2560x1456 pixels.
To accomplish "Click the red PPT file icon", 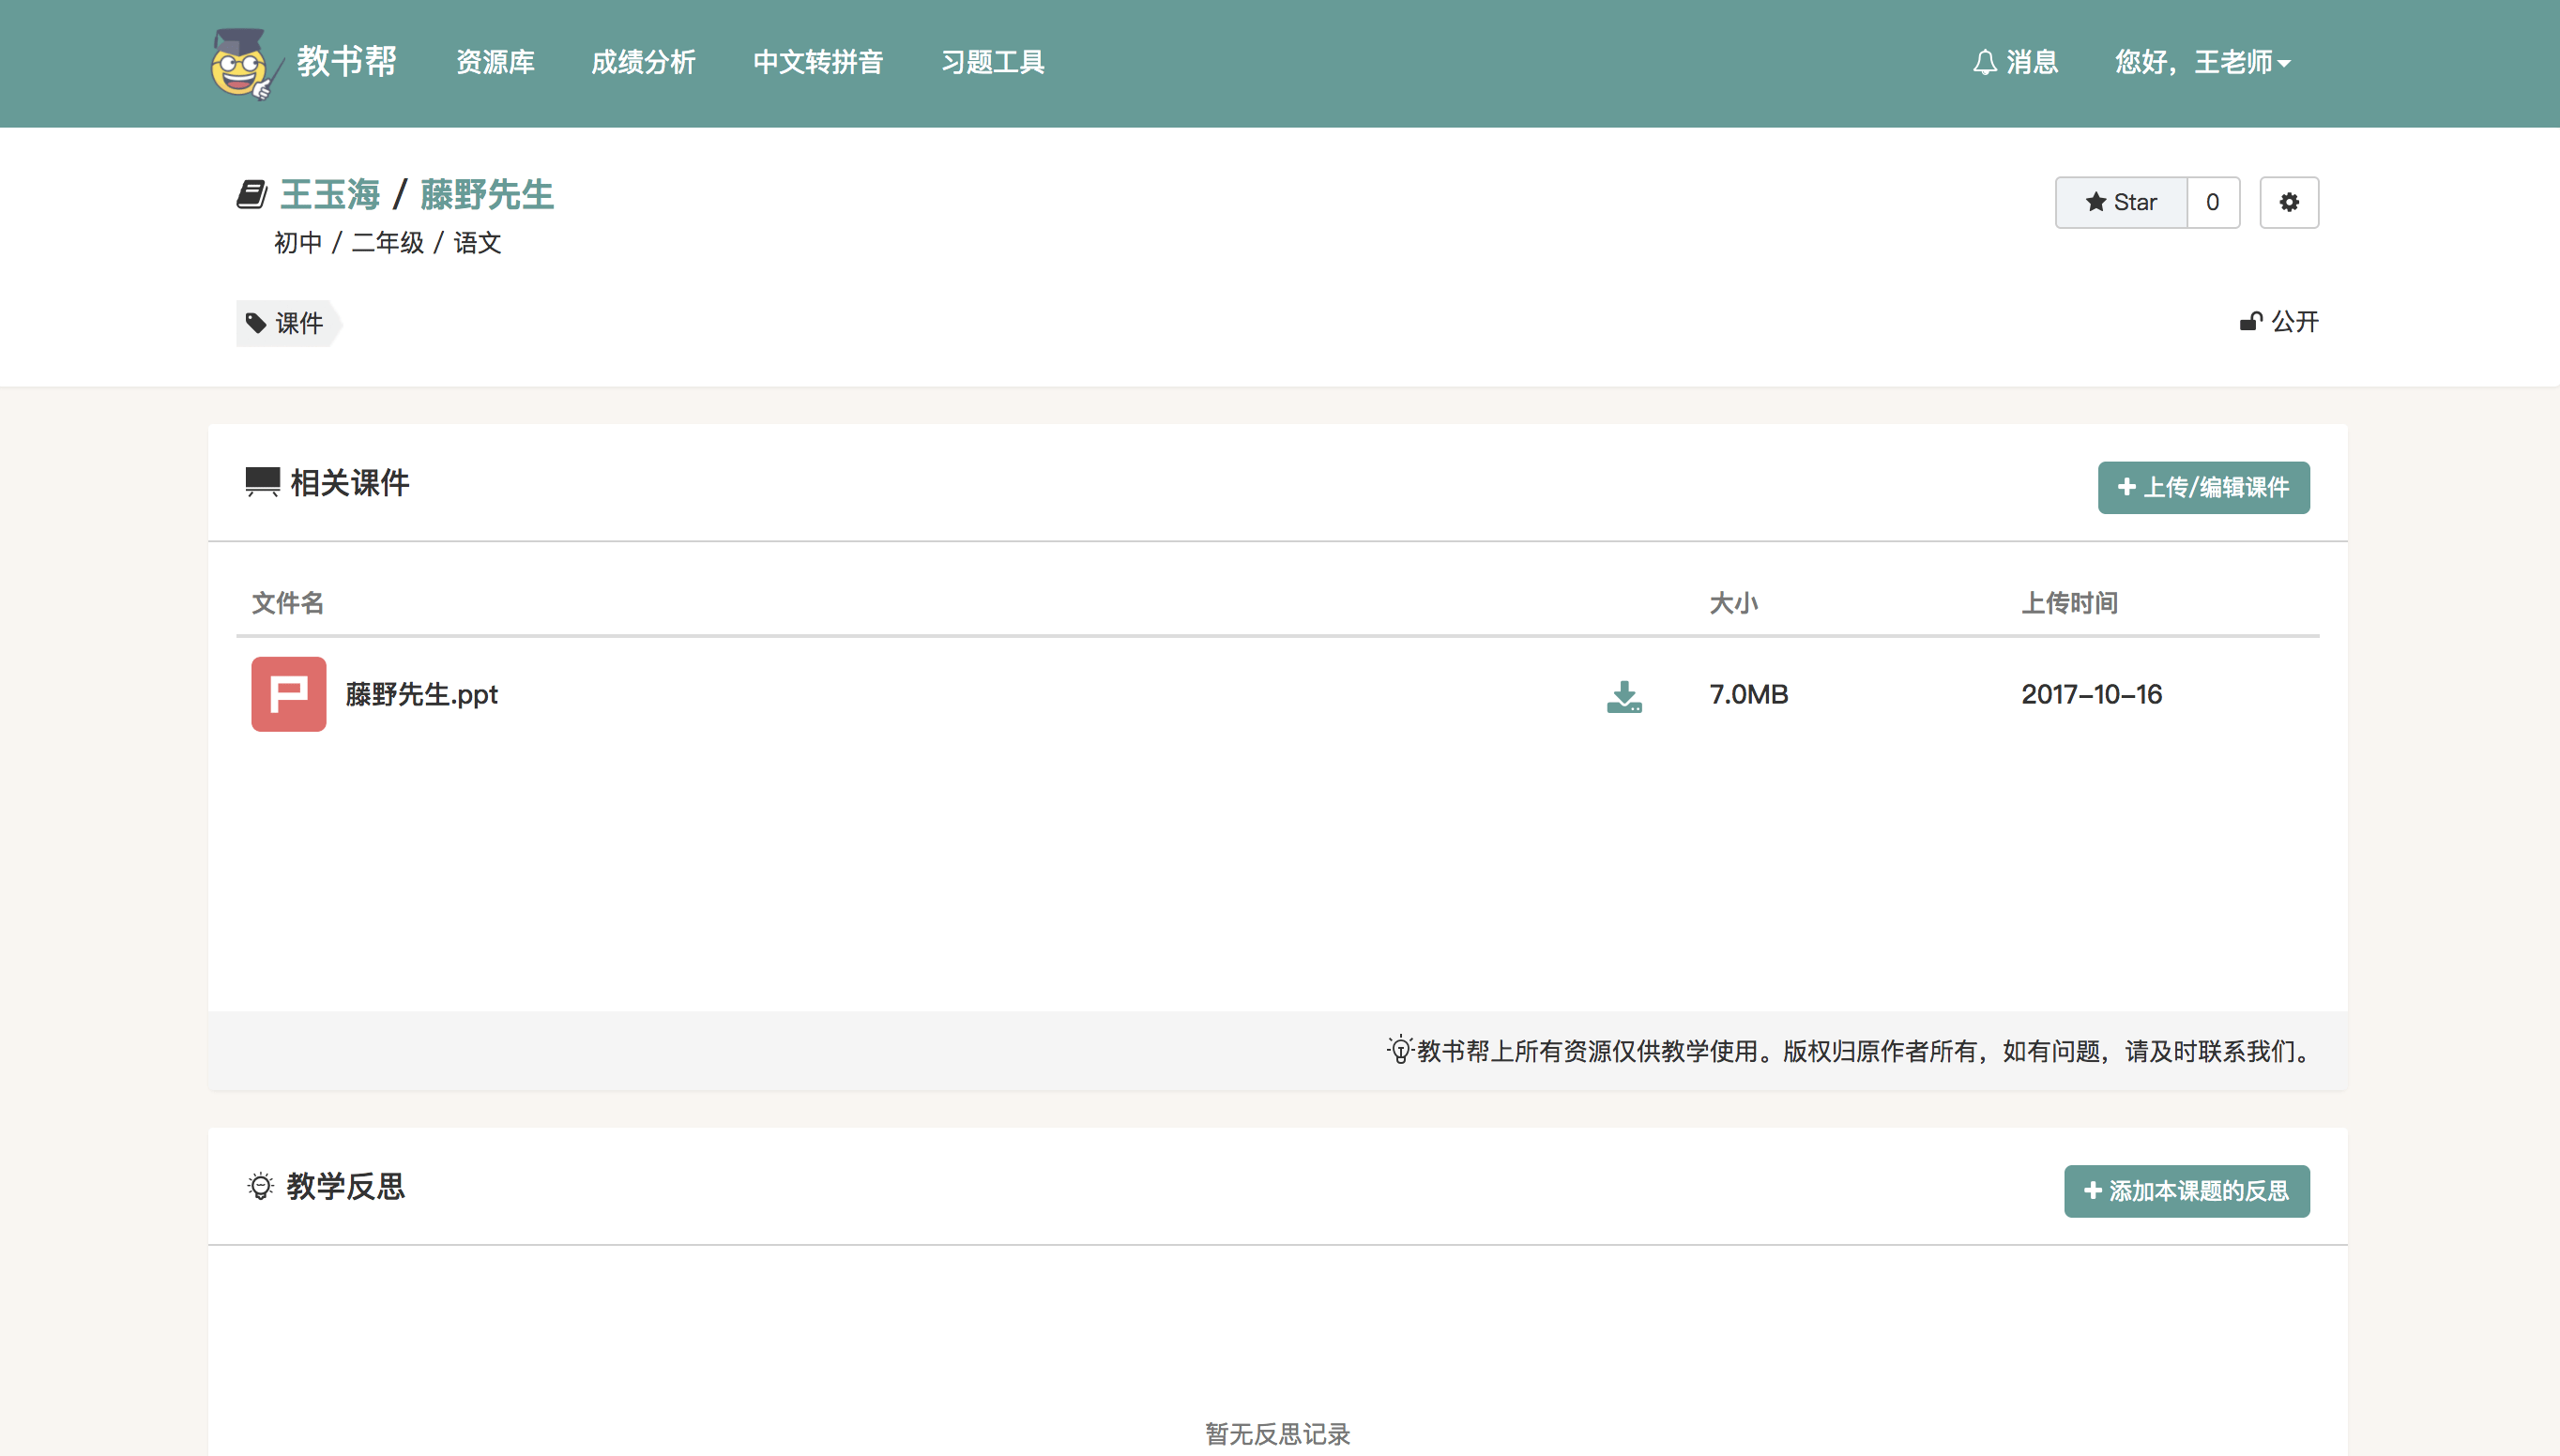I will point(288,694).
